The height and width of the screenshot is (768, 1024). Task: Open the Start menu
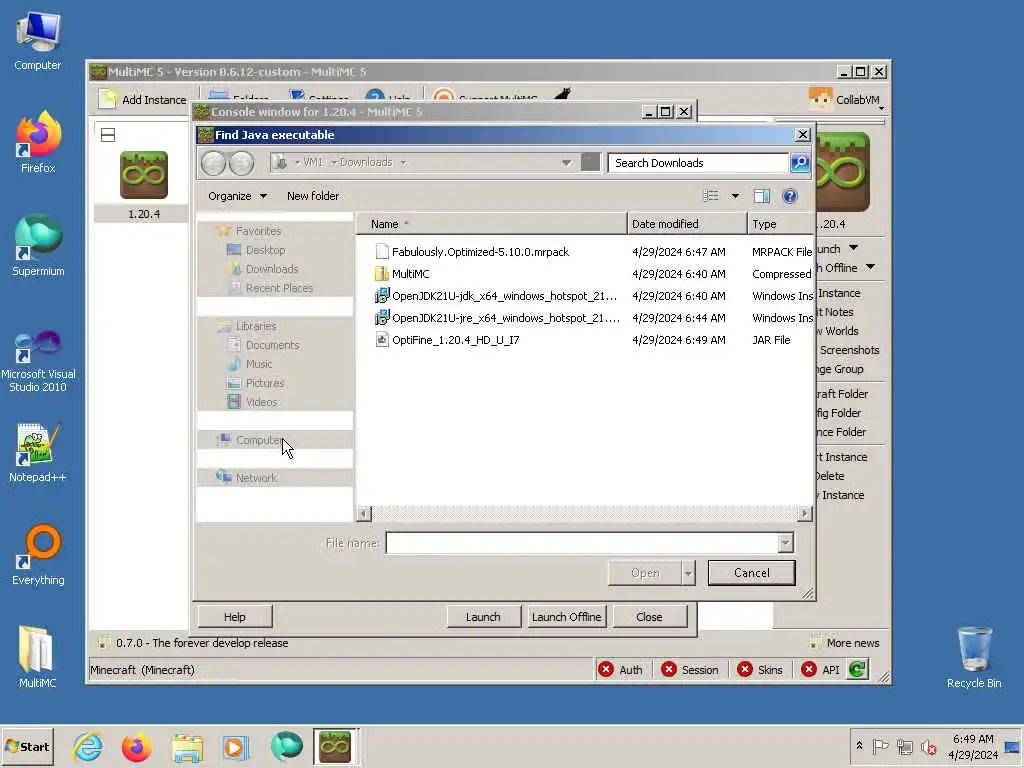coord(27,746)
